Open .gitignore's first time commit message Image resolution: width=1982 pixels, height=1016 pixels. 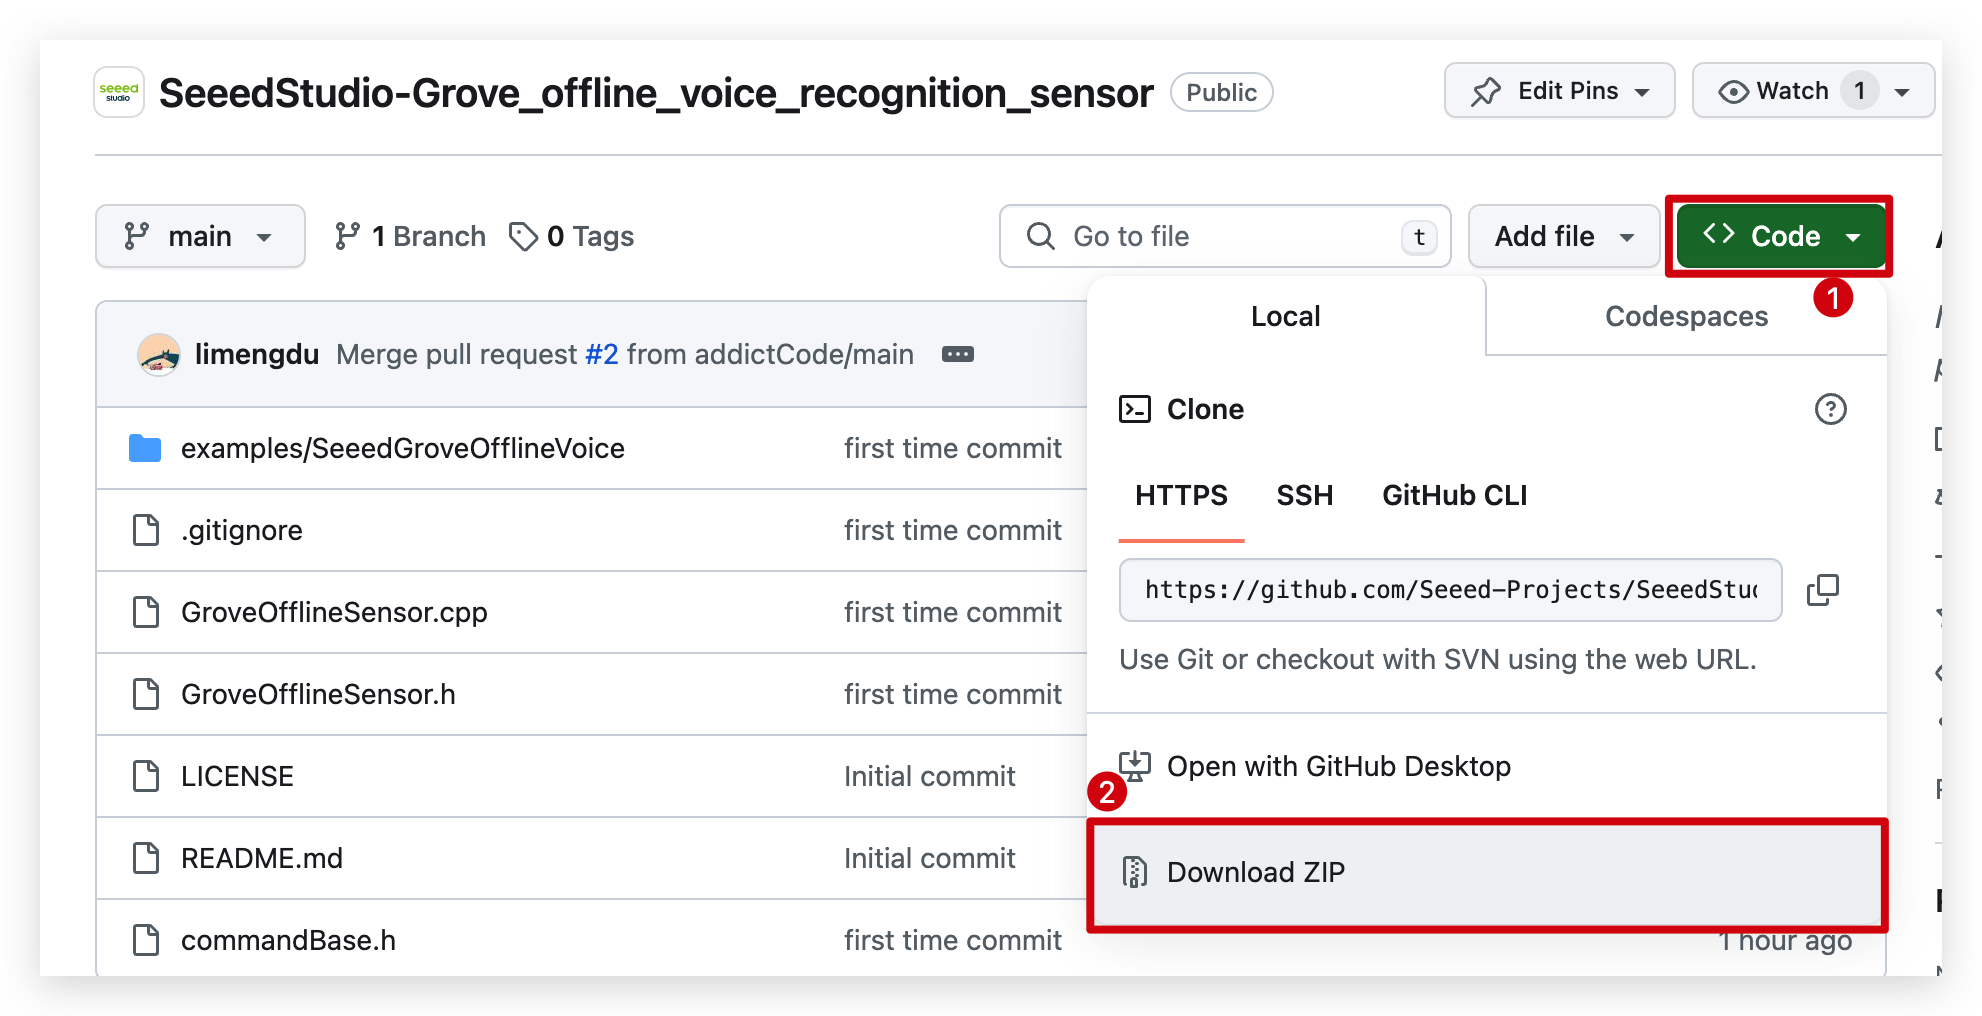(x=952, y=530)
